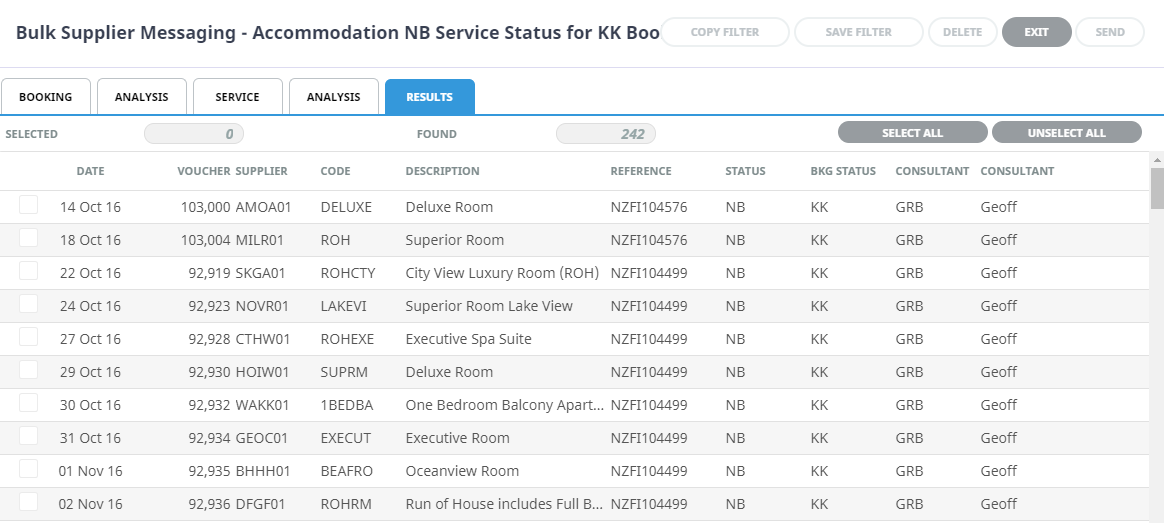
Task: Open the Analysis tab next to Booking
Action: click(x=142, y=97)
